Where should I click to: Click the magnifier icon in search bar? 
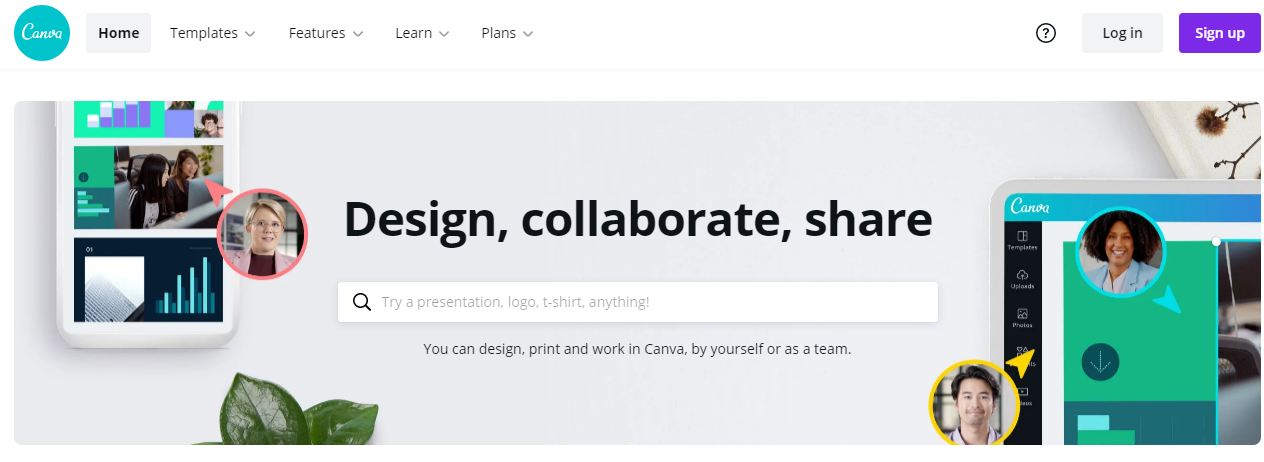pyautogui.click(x=362, y=302)
